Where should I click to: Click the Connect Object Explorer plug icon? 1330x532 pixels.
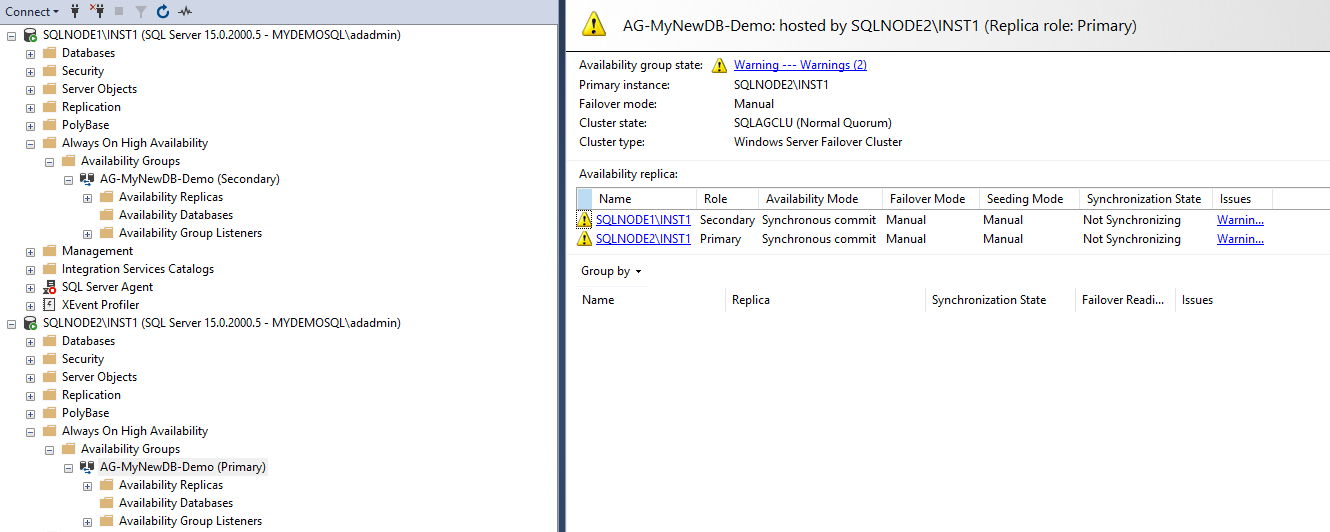[x=75, y=11]
